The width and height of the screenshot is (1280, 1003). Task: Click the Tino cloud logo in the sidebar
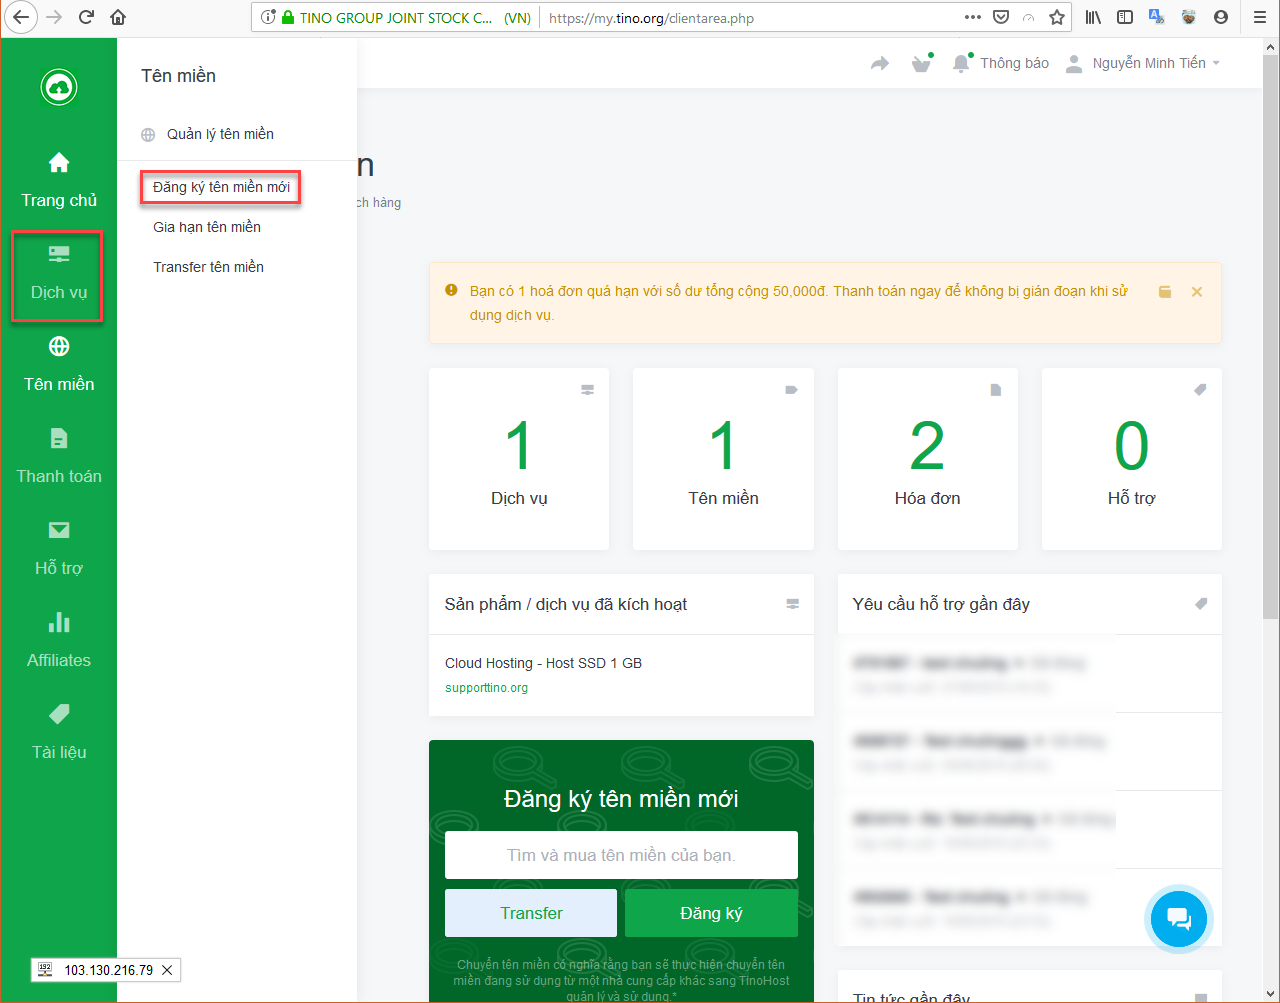pos(59,88)
